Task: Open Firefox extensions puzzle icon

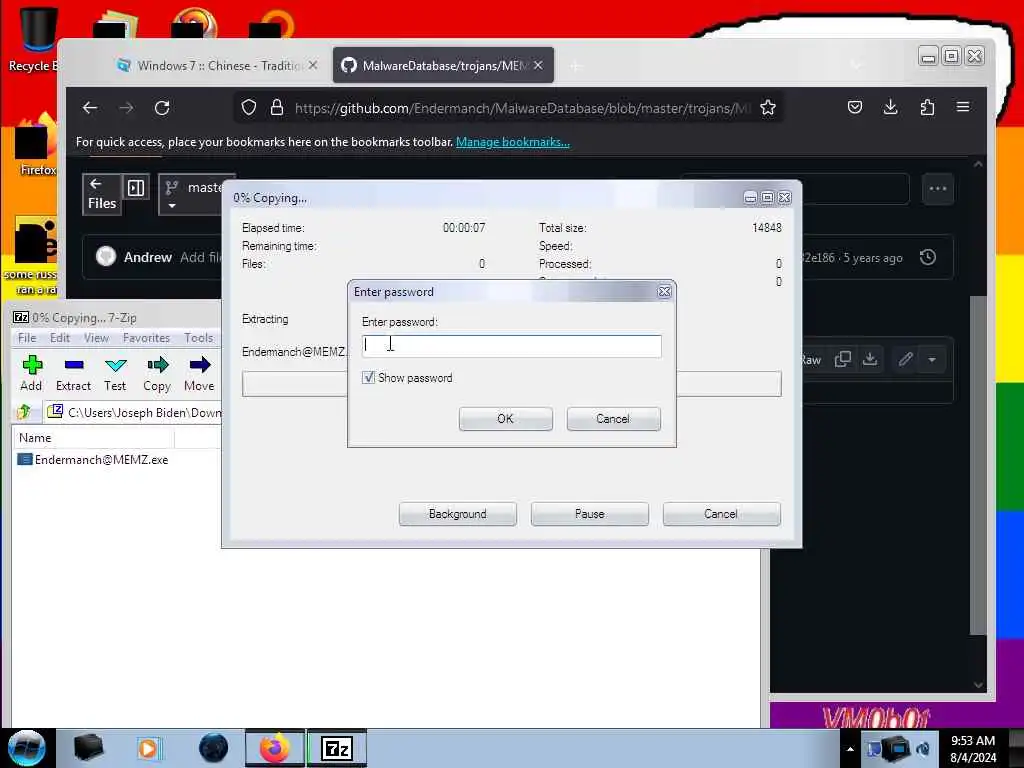Action: pyautogui.click(x=927, y=108)
